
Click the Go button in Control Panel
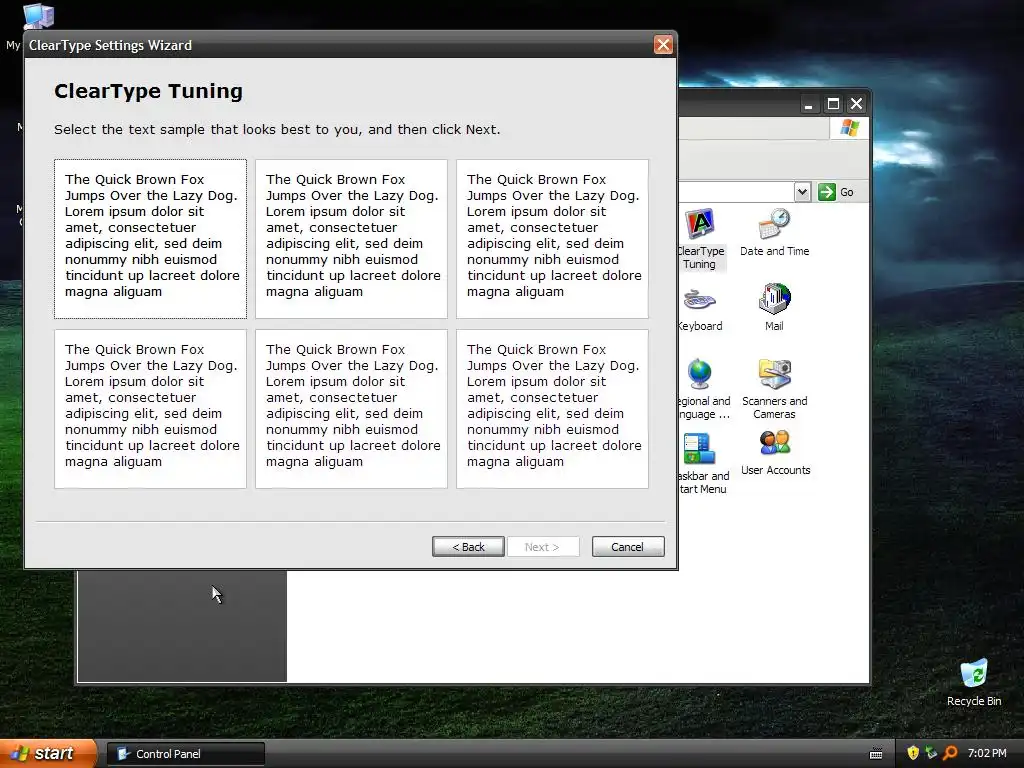(x=836, y=192)
